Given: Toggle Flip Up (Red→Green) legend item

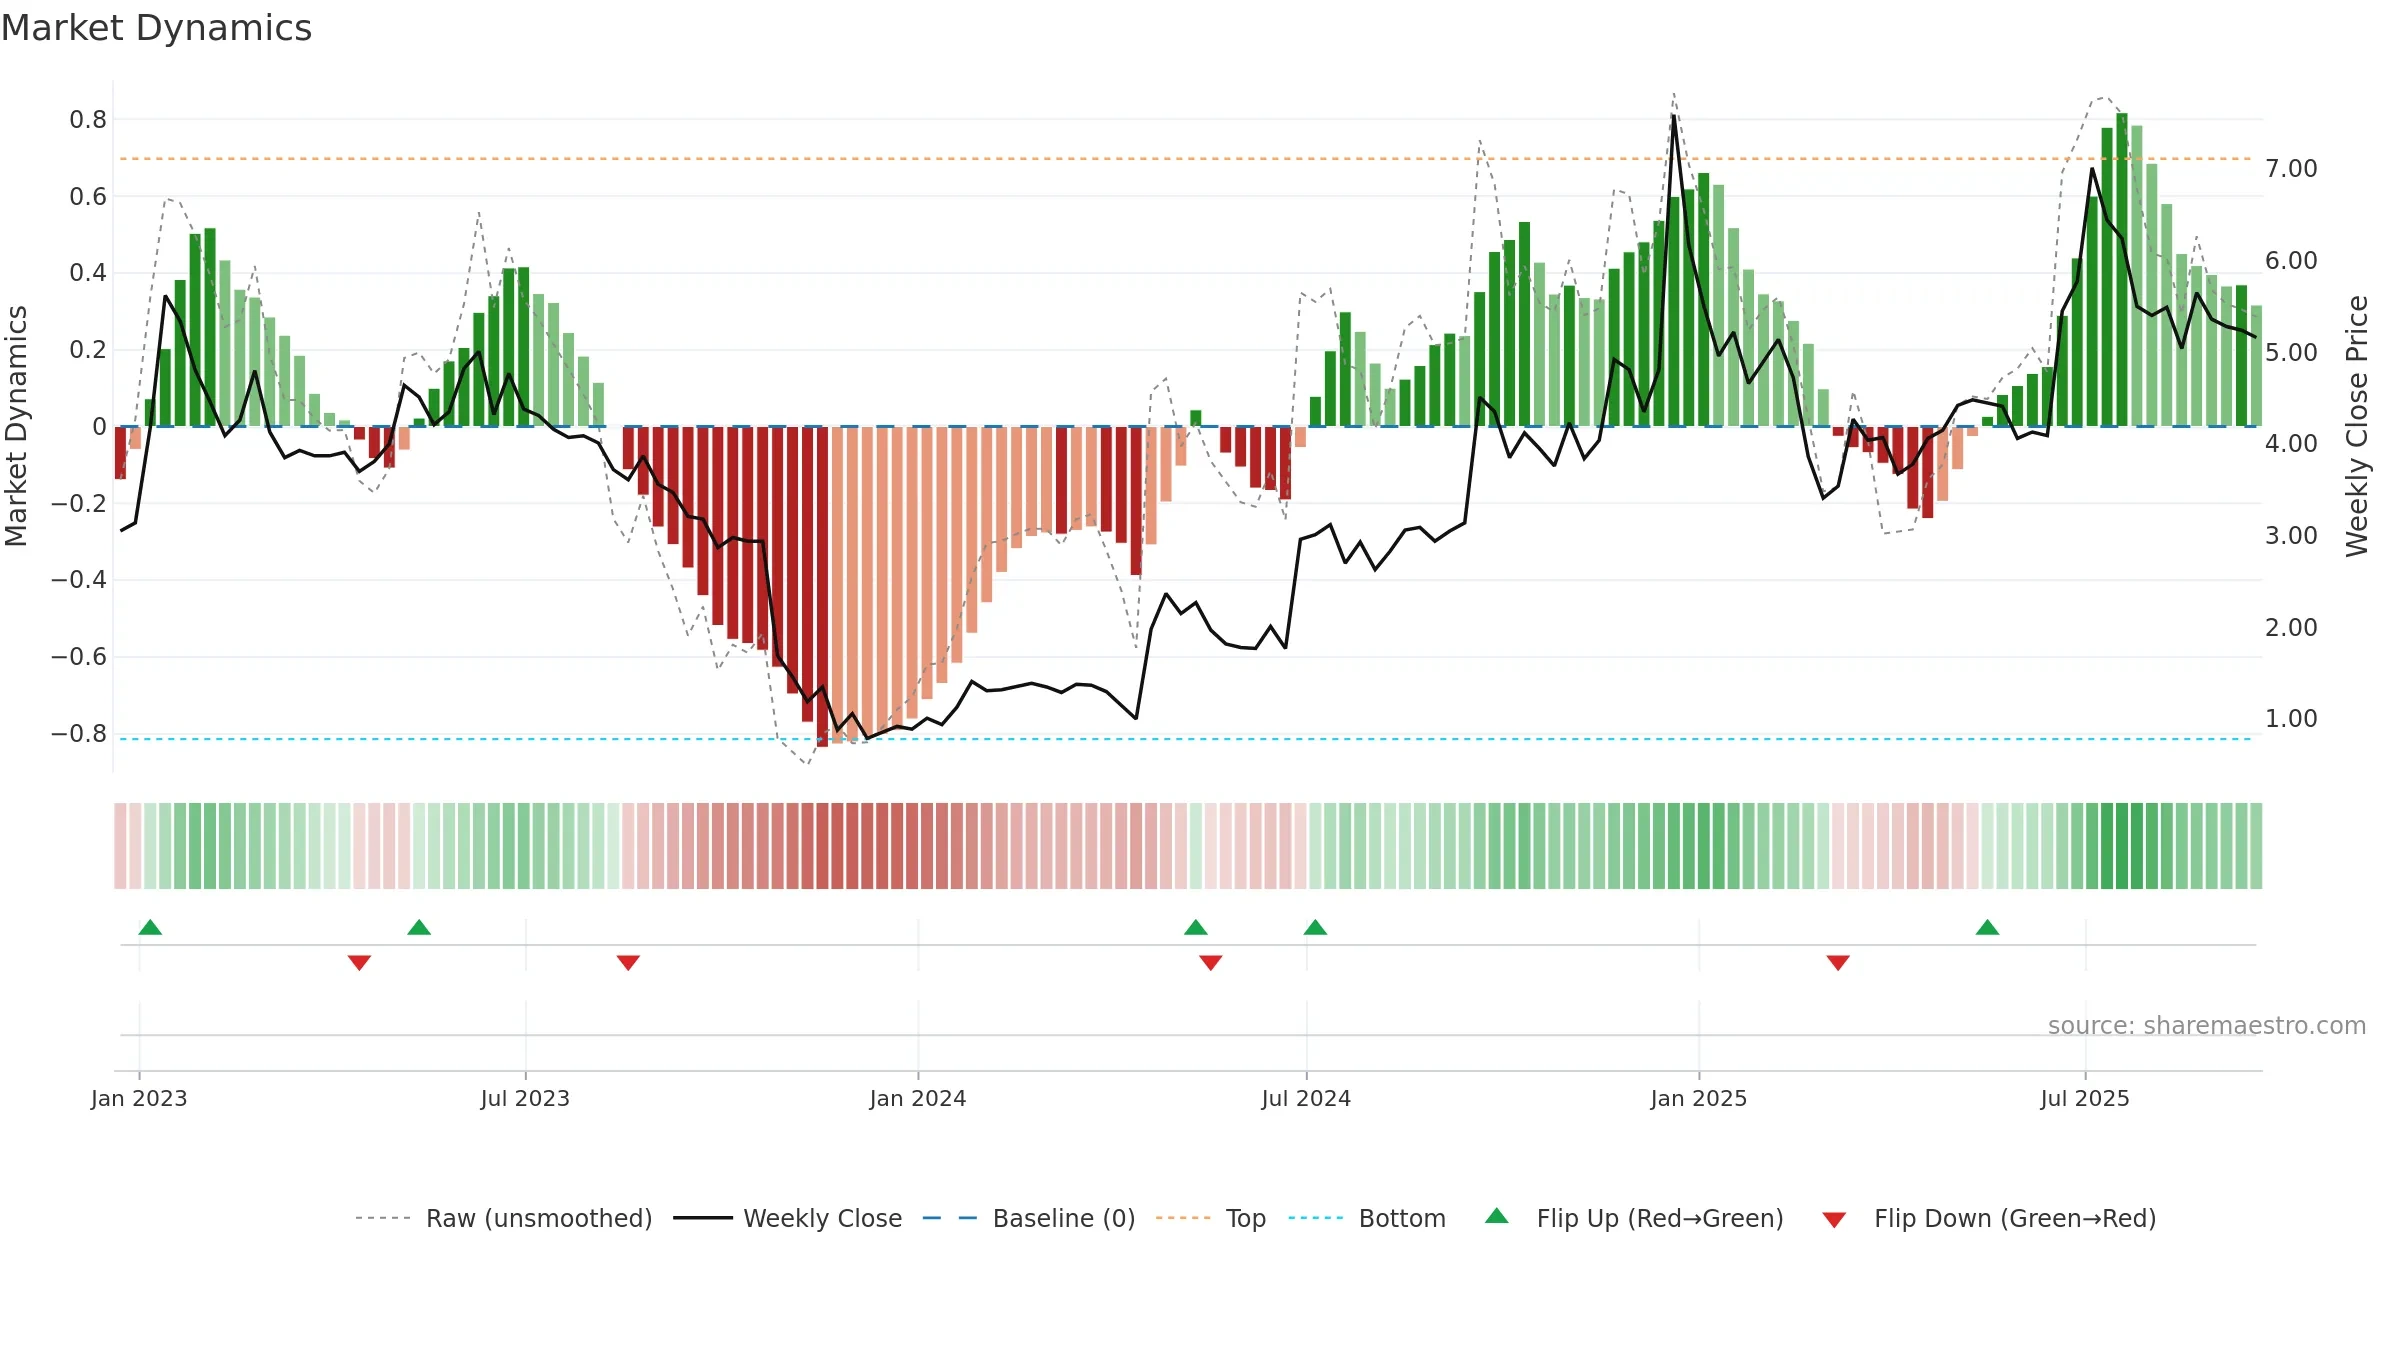Looking at the screenshot, I should pos(1634,1218).
